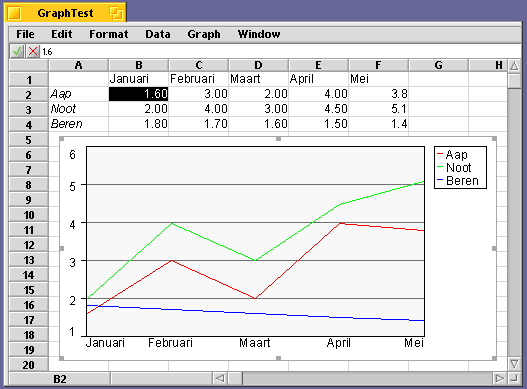Click cell with value 1.70

tap(199, 124)
